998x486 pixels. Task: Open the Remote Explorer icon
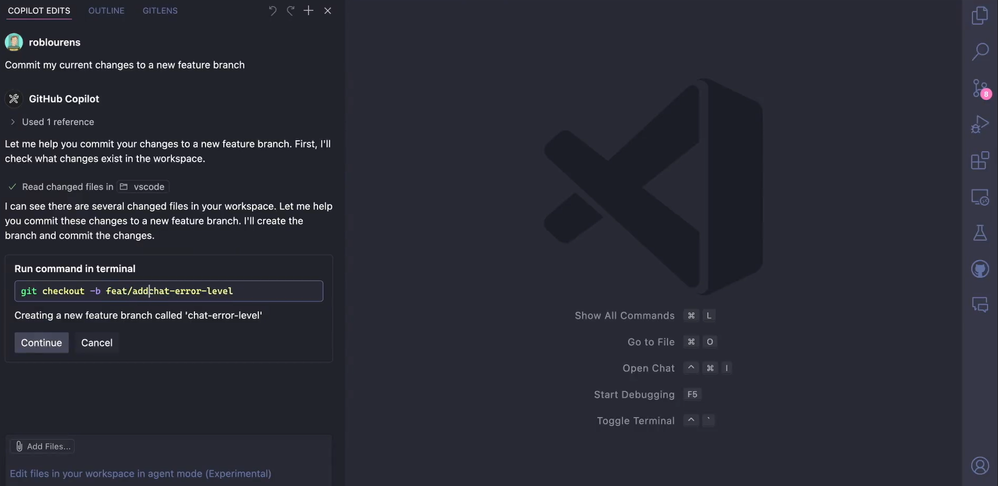pos(980,197)
